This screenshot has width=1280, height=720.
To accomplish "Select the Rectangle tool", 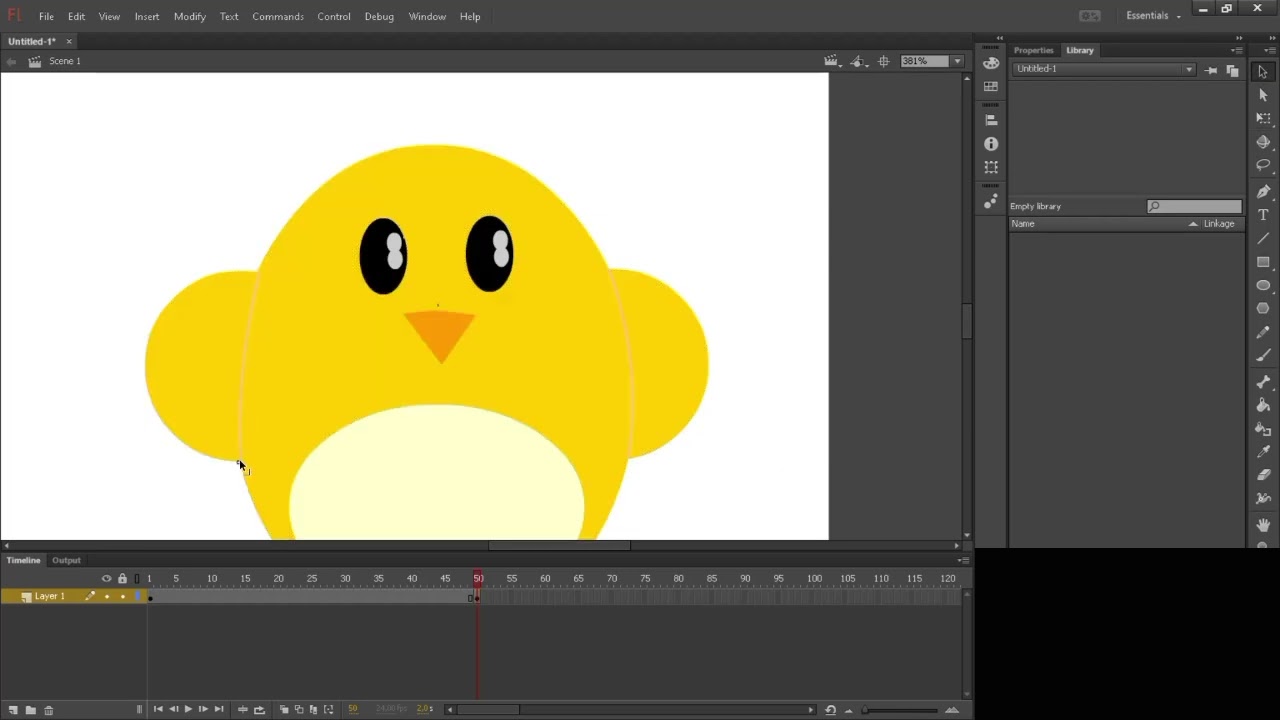I will click(1263, 262).
